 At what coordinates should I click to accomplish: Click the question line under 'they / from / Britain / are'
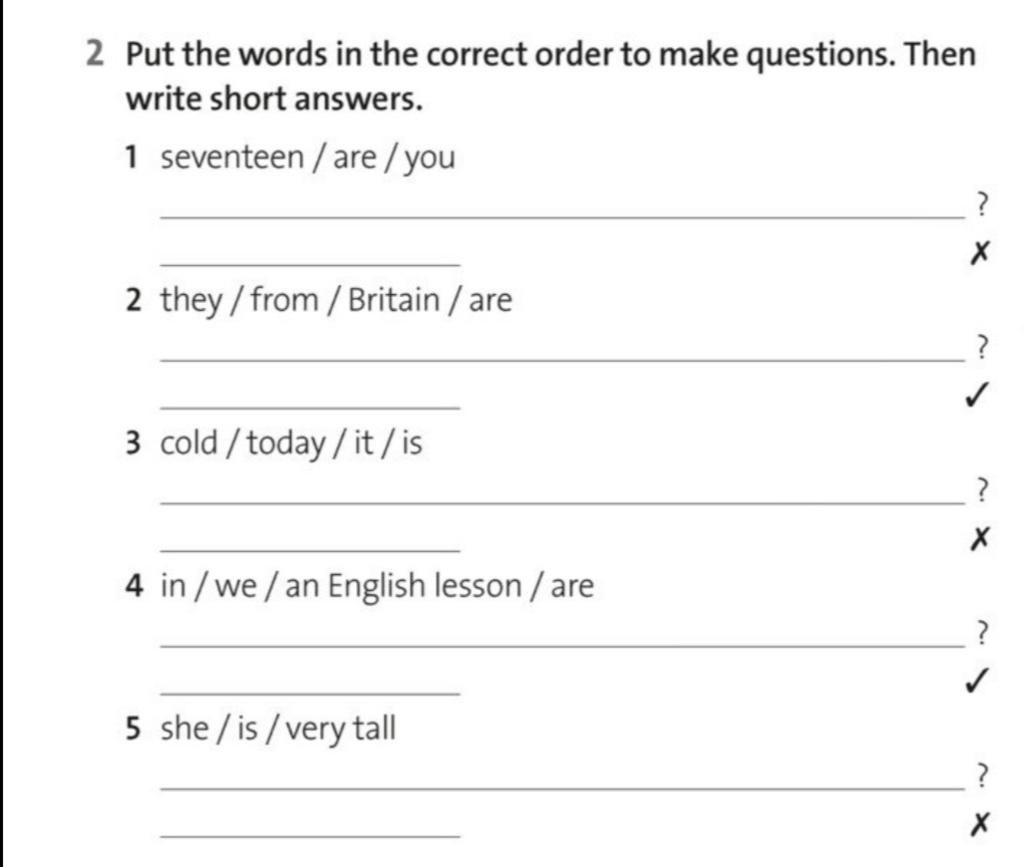(562, 360)
